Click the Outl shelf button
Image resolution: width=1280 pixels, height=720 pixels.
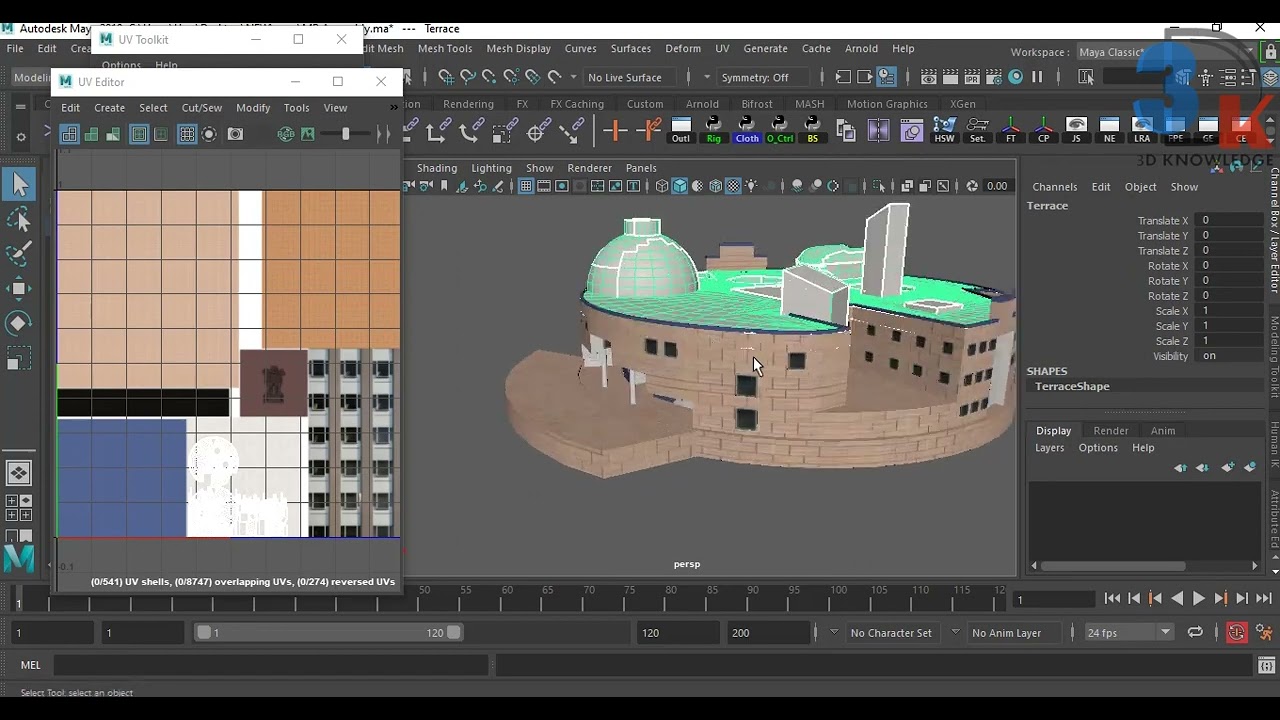tap(681, 130)
